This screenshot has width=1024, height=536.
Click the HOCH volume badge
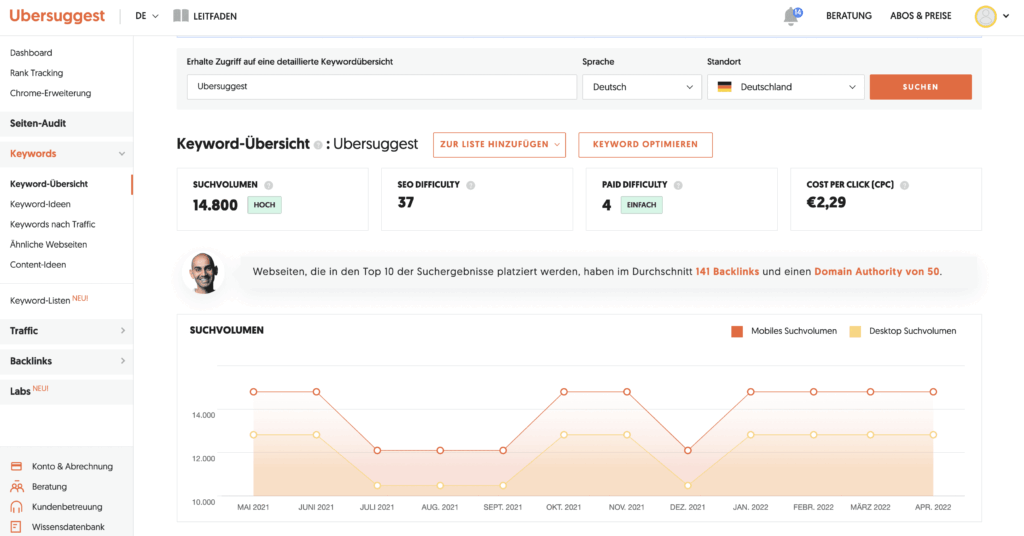[x=264, y=205]
